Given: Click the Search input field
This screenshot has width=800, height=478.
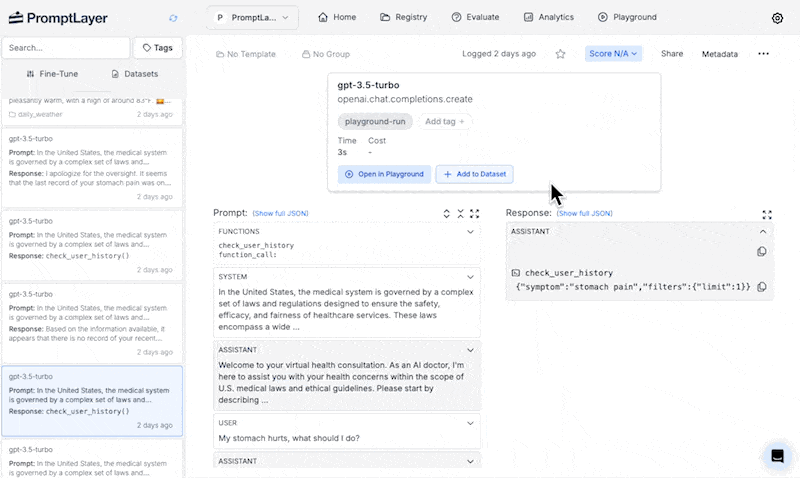Looking at the screenshot, I should [x=65, y=48].
